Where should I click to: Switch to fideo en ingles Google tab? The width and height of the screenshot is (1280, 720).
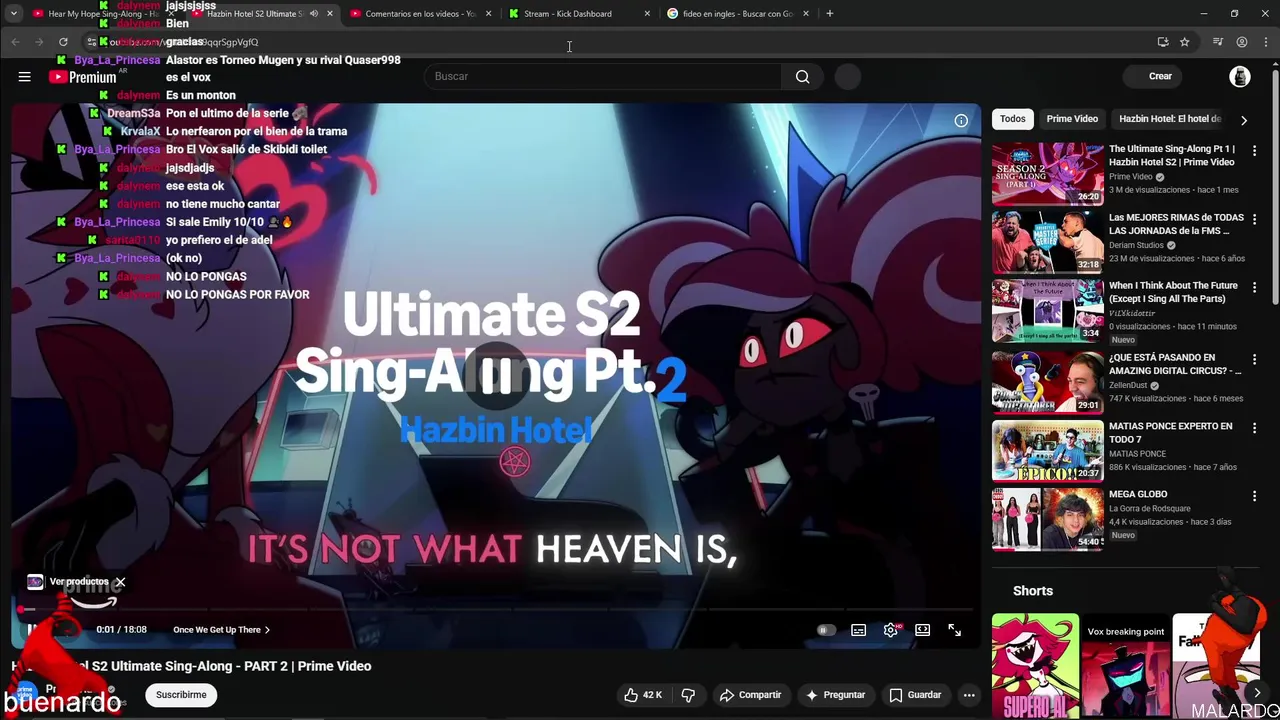(x=738, y=14)
